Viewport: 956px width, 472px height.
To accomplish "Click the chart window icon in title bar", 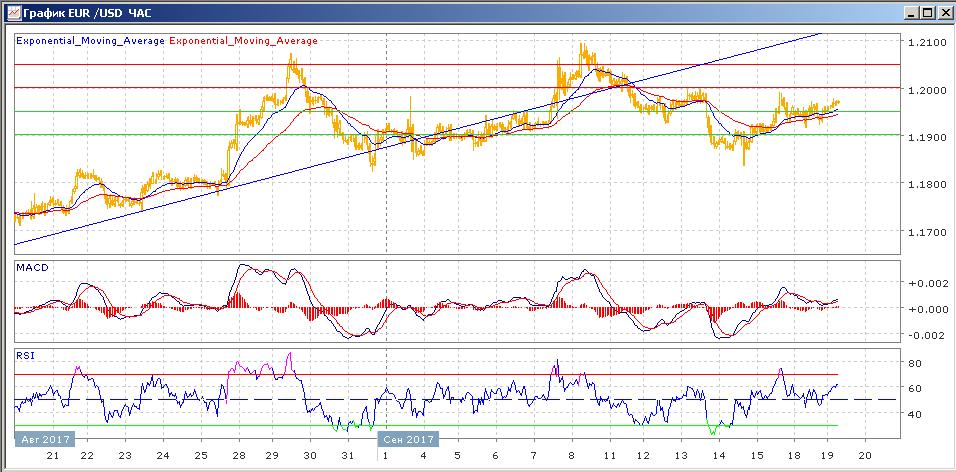I will 10,13.
